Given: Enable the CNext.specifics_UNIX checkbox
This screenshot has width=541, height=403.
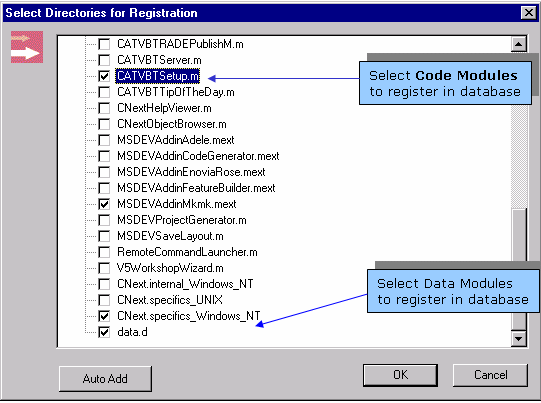Looking at the screenshot, I should pyautogui.click(x=104, y=300).
